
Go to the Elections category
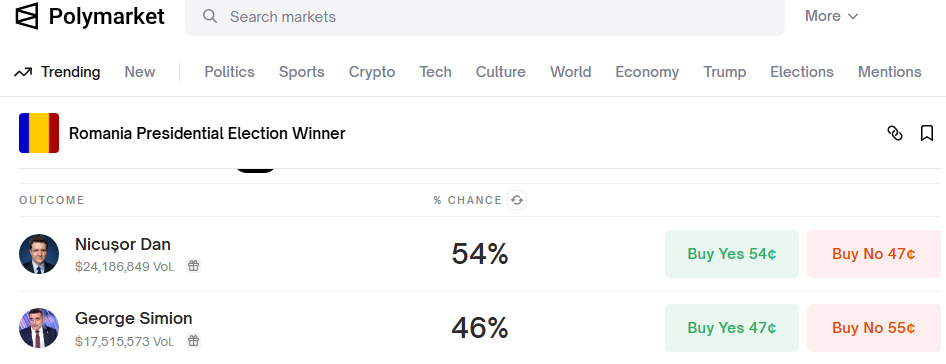pyautogui.click(x=802, y=72)
